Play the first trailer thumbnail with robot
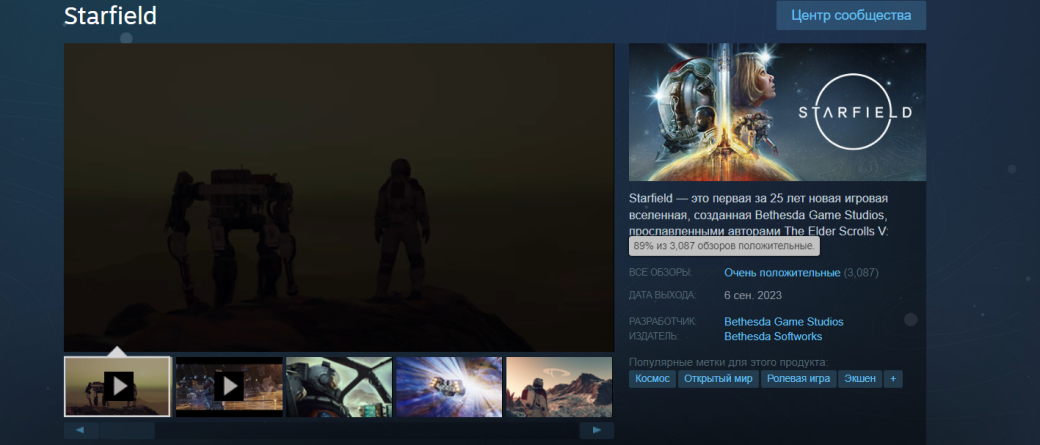This screenshot has width=1040, height=445. pyautogui.click(x=117, y=387)
